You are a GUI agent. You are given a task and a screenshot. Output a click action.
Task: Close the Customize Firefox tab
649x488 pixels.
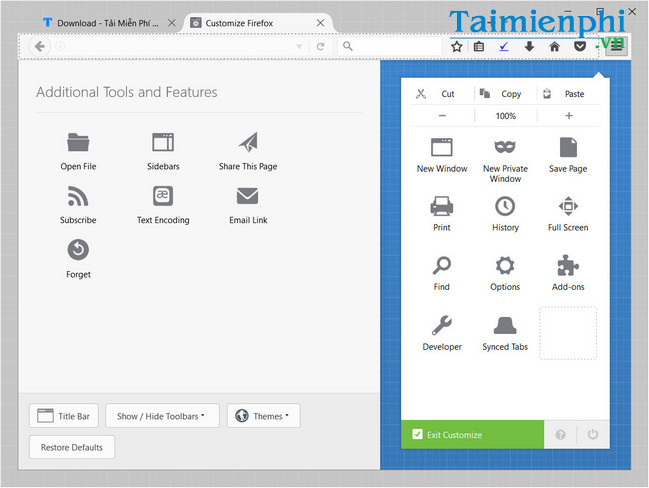(320, 23)
